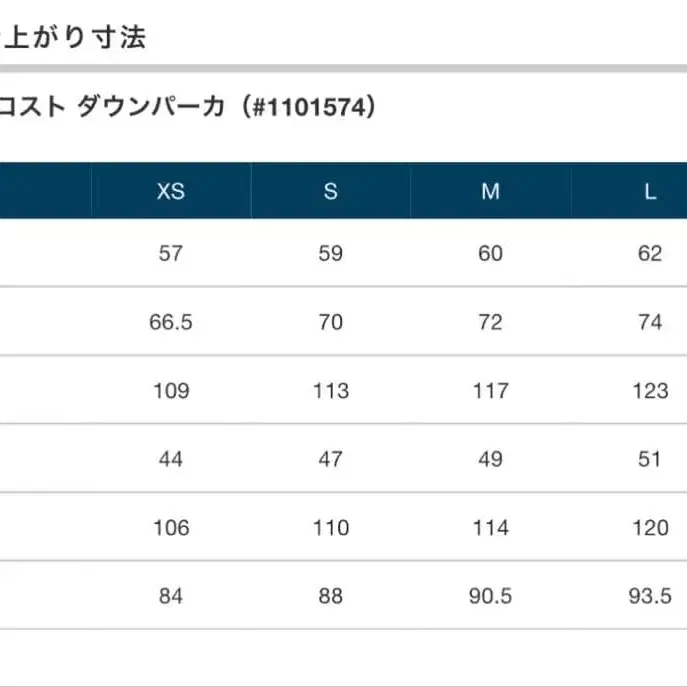Click the M size column header
Image resolution: width=687 pixels, height=687 pixels.
(490, 191)
